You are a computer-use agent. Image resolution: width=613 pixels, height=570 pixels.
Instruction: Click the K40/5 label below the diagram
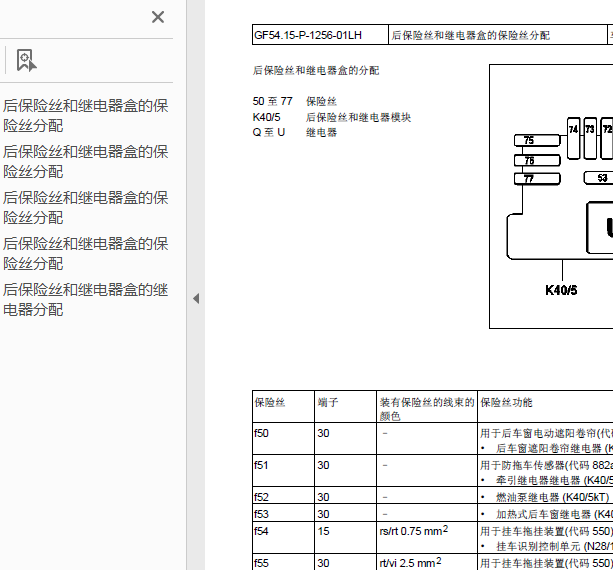click(561, 290)
